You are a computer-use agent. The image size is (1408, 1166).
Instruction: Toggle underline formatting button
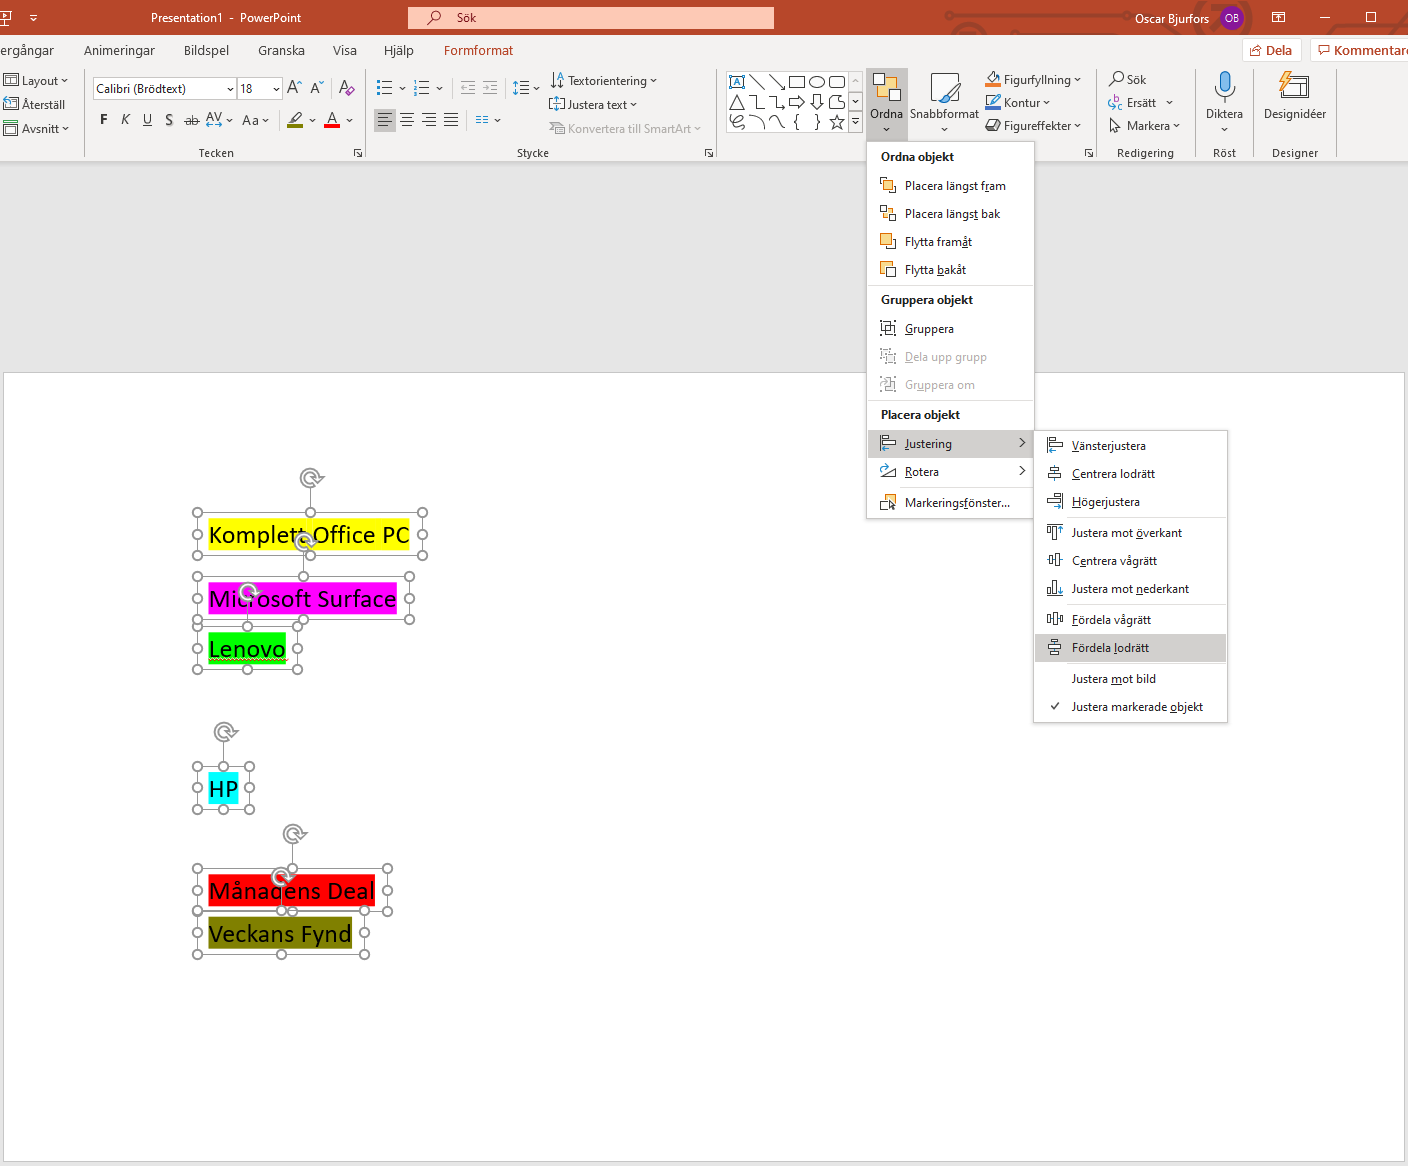pyautogui.click(x=147, y=120)
